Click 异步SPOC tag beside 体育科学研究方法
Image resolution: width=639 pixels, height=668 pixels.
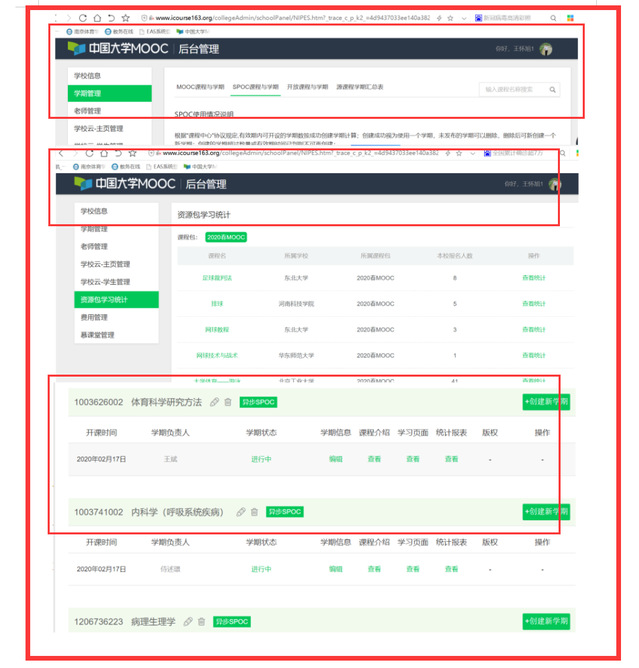[x=258, y=402]
